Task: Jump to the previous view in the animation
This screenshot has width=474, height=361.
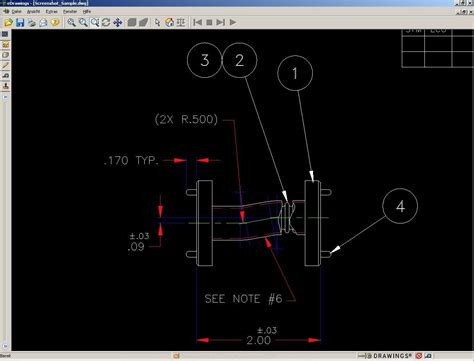Action: click(x=197, y=22)
